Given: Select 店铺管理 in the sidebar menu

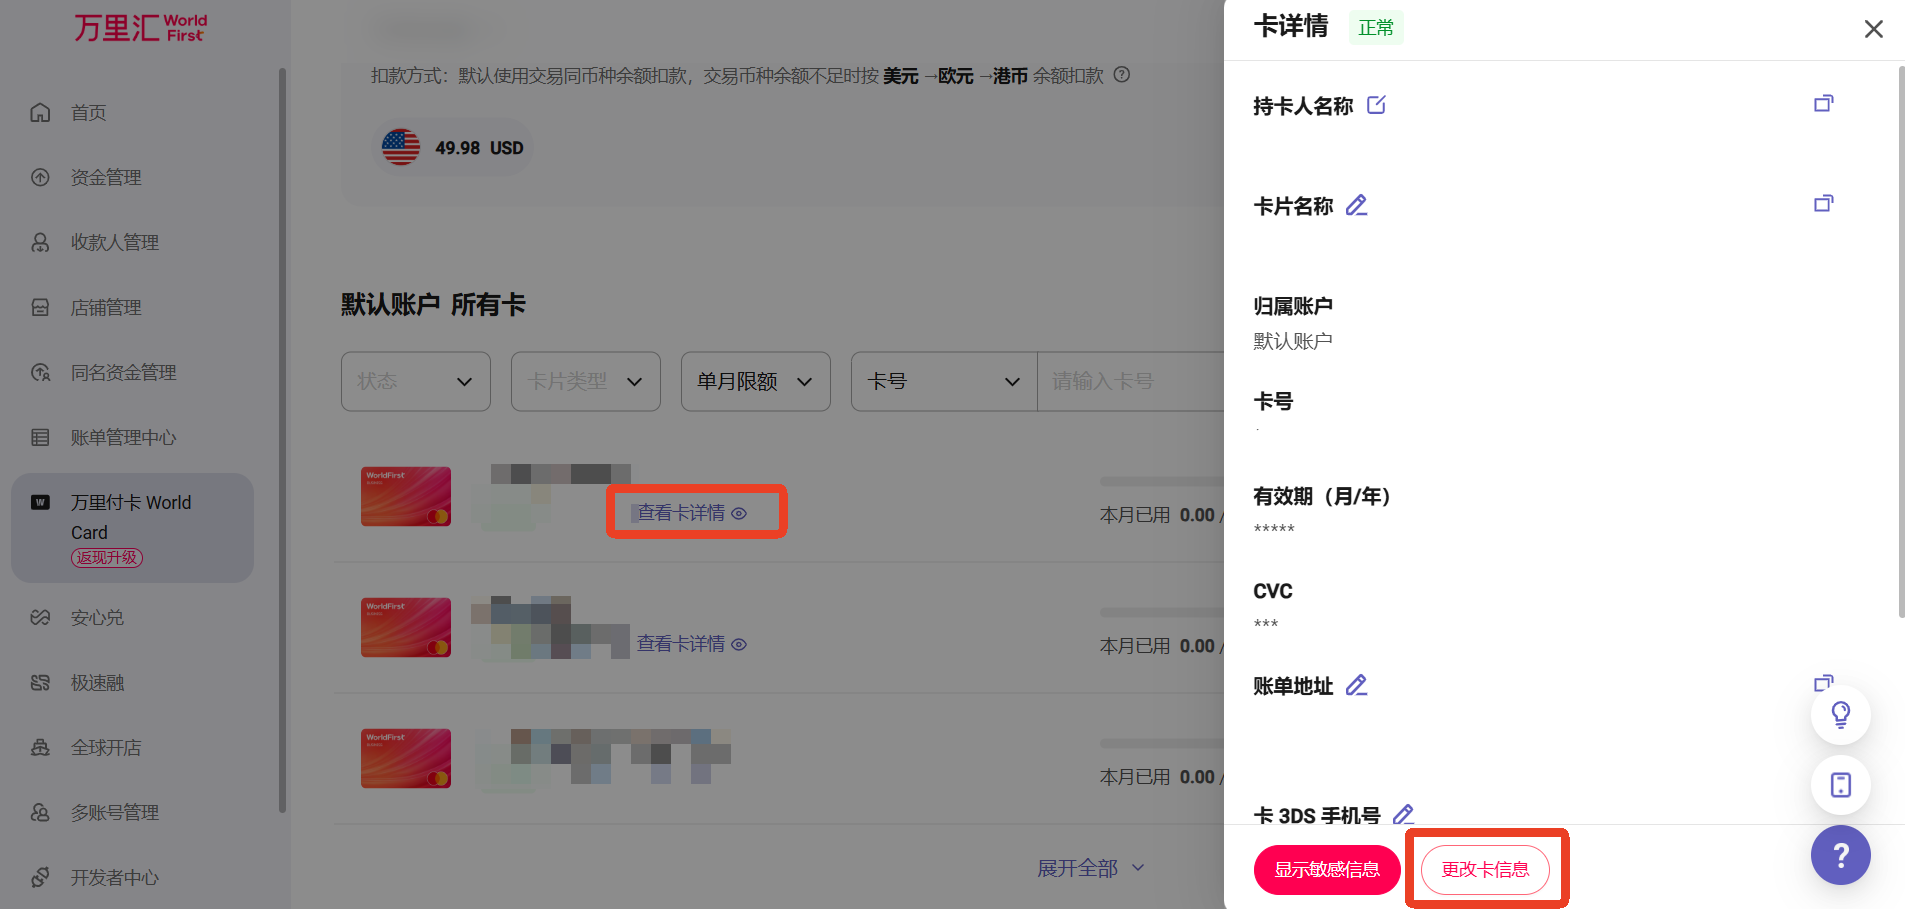Looking at the screenshot, I should (106, 308).
